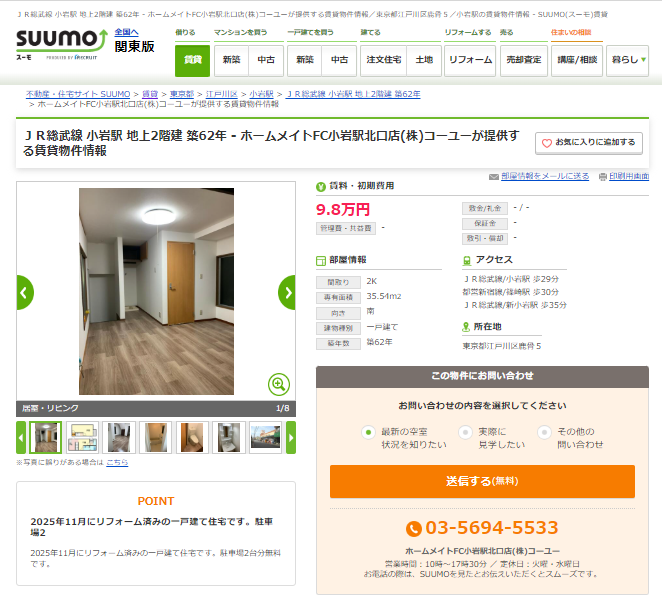Viewport: 662px width, 601px height.
Task: Open the floor plan thumbnail
Action: [x=82, y=438]
